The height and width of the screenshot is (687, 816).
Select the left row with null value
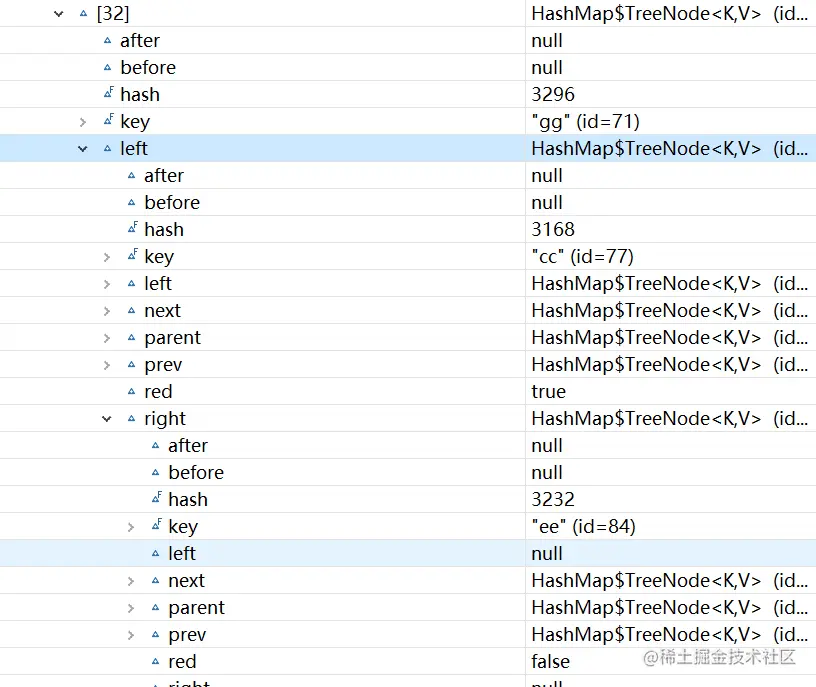tap(408, 553)
